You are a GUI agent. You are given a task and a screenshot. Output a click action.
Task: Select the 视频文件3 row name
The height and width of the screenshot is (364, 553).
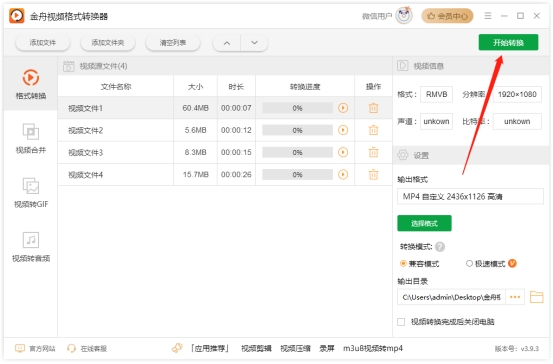point(85,153)
